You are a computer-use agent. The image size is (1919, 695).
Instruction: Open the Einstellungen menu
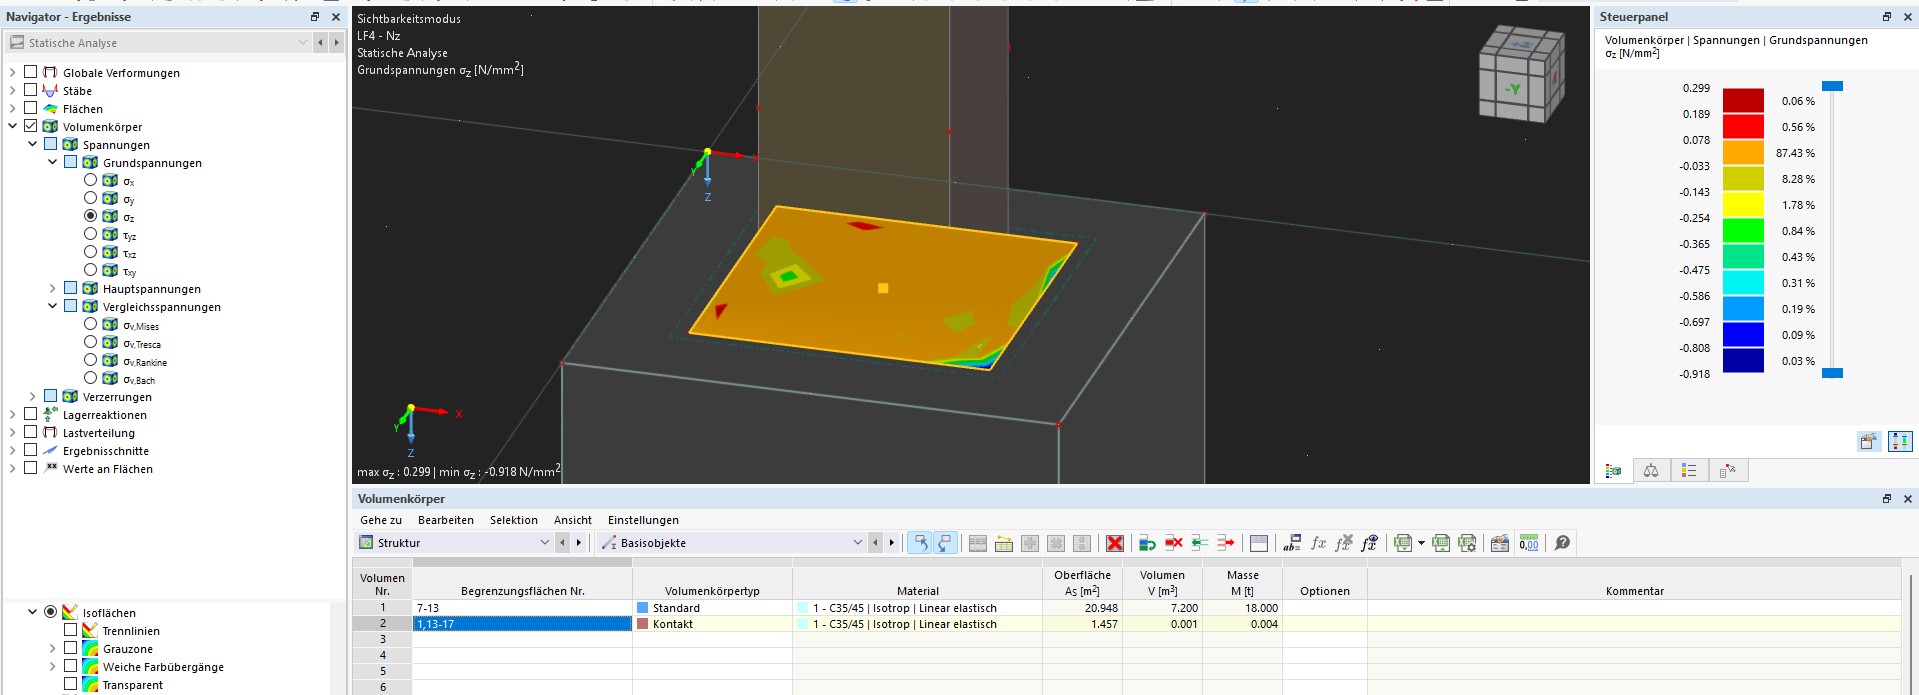click(x=643, y=520)
